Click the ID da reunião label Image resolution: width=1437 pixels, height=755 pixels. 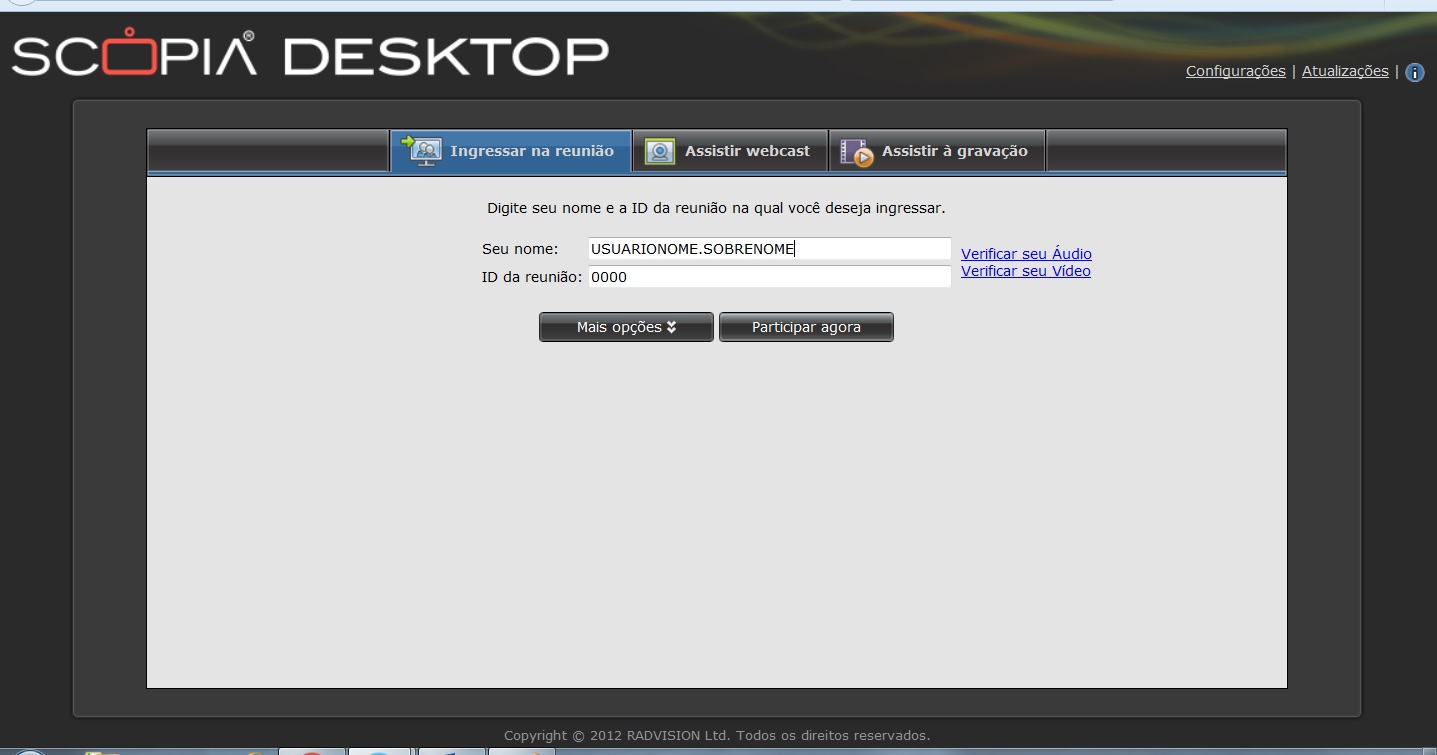[531, 277]
